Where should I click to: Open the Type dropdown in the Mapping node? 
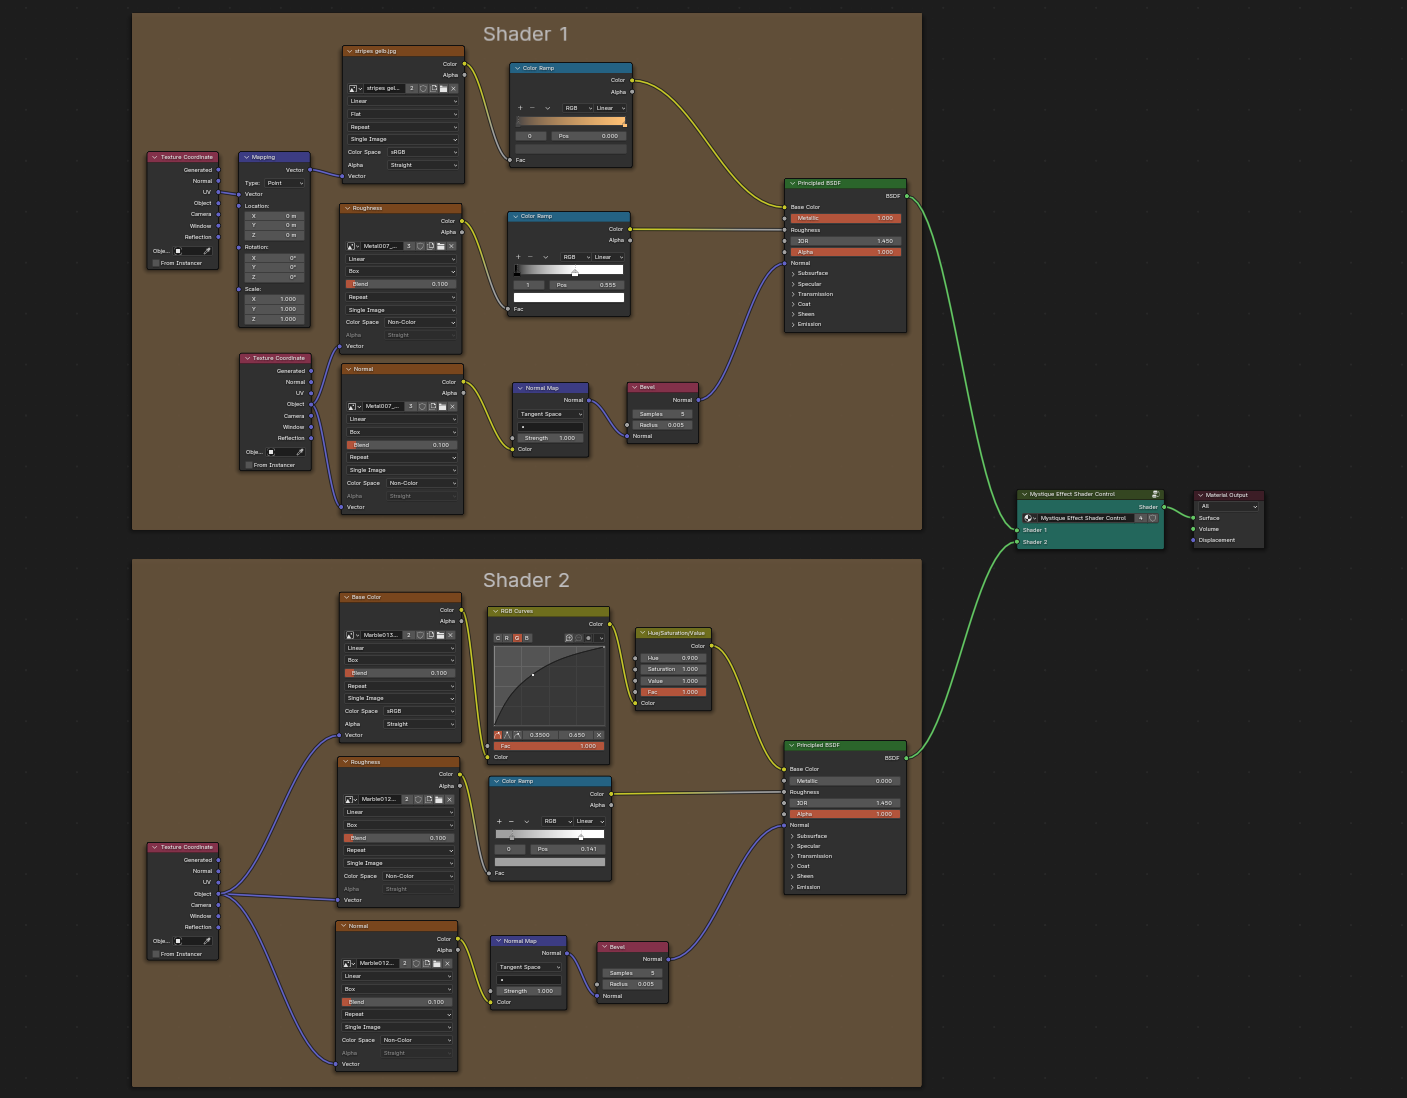click(x=285, y=183)
